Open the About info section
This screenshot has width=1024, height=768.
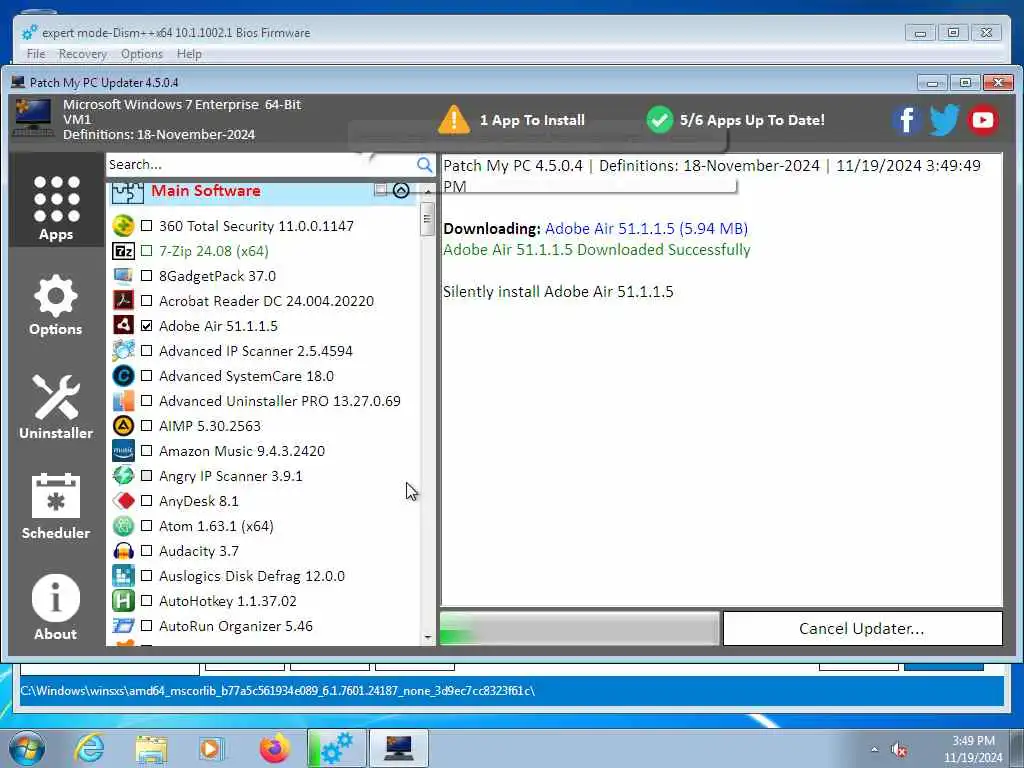pos(56,607)
